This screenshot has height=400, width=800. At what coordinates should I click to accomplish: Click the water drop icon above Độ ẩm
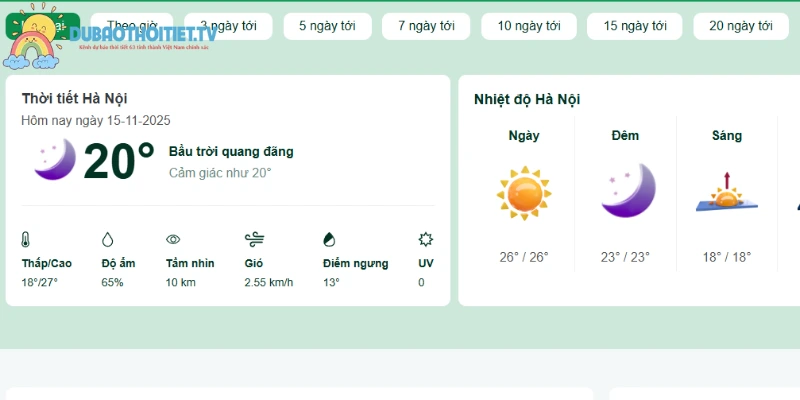click(x=107, y=239)
